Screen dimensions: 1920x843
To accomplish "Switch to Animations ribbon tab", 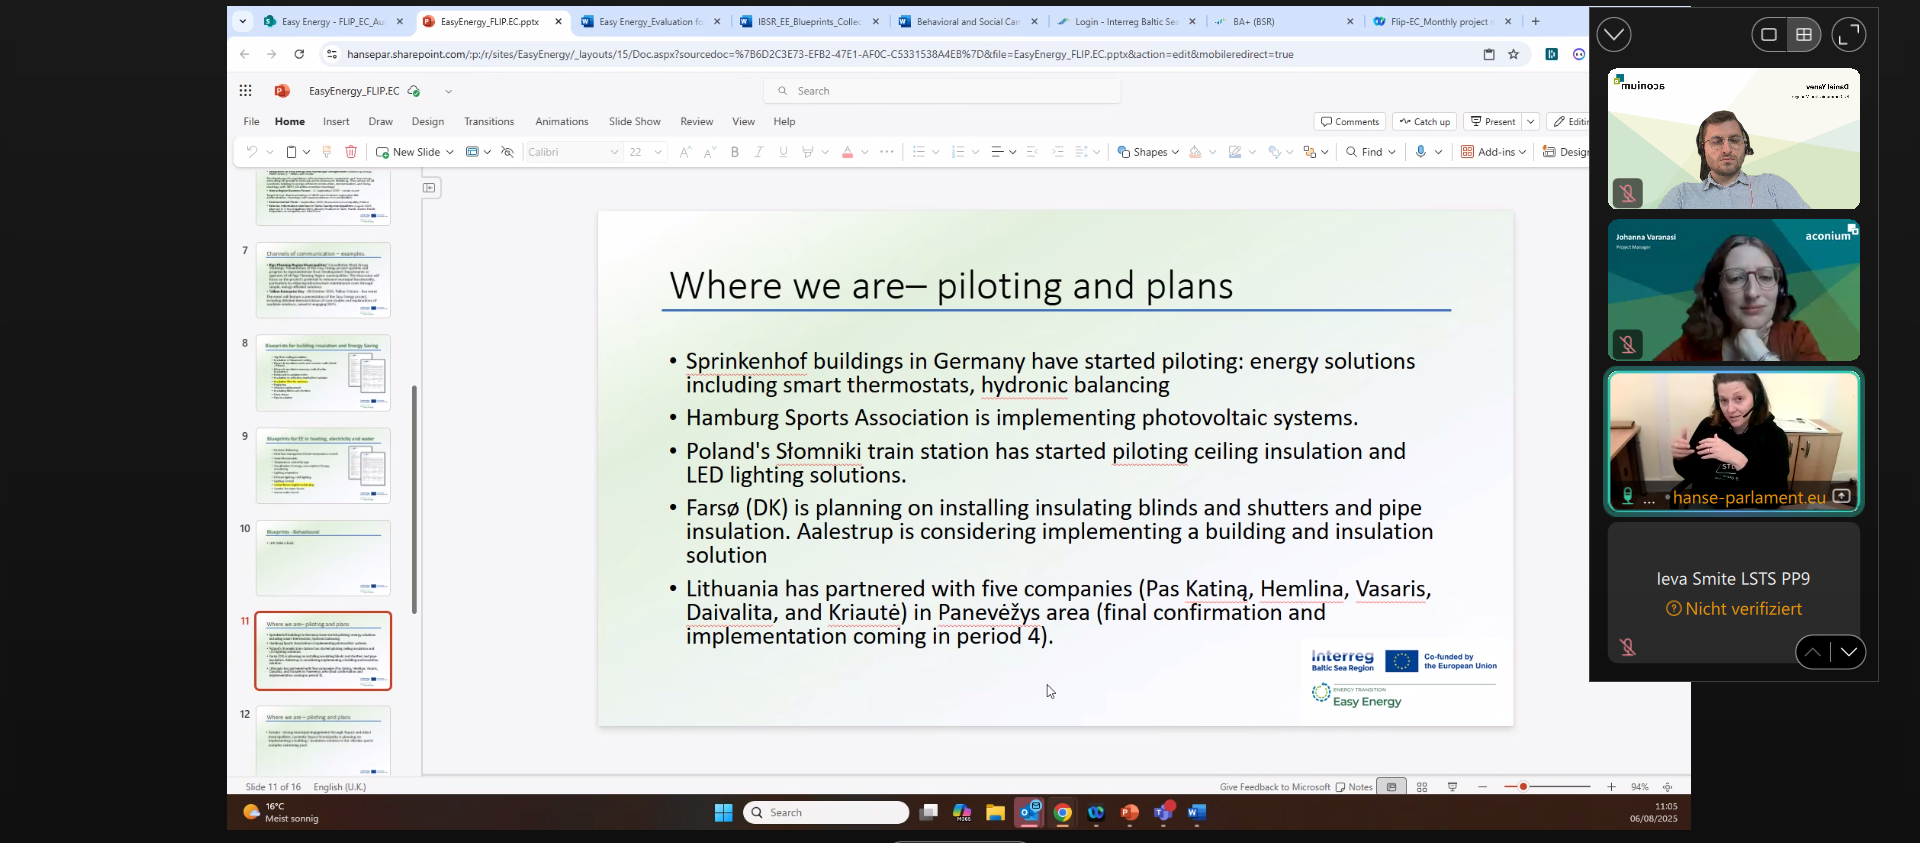I will [561, 122].
